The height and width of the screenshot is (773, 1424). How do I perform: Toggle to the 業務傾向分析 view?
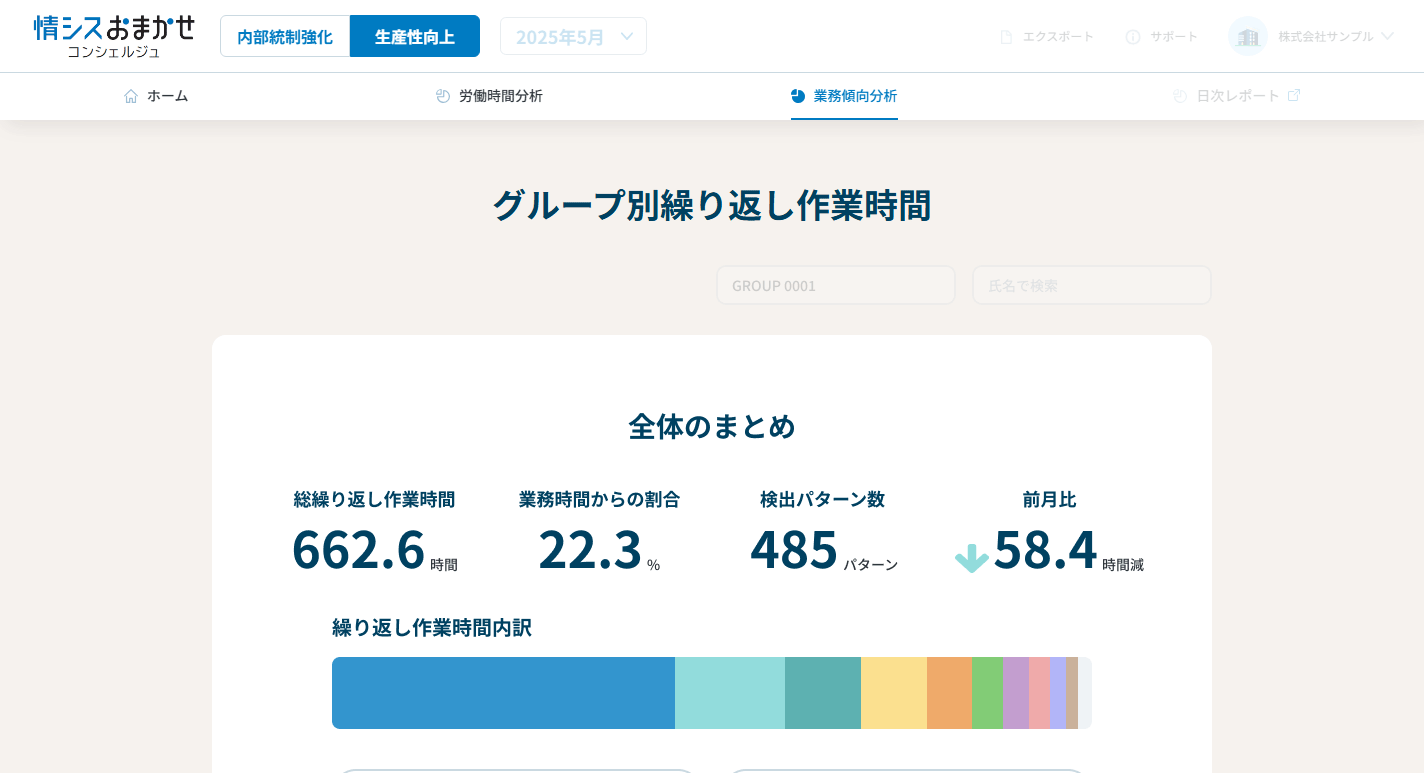coord(844,96)
